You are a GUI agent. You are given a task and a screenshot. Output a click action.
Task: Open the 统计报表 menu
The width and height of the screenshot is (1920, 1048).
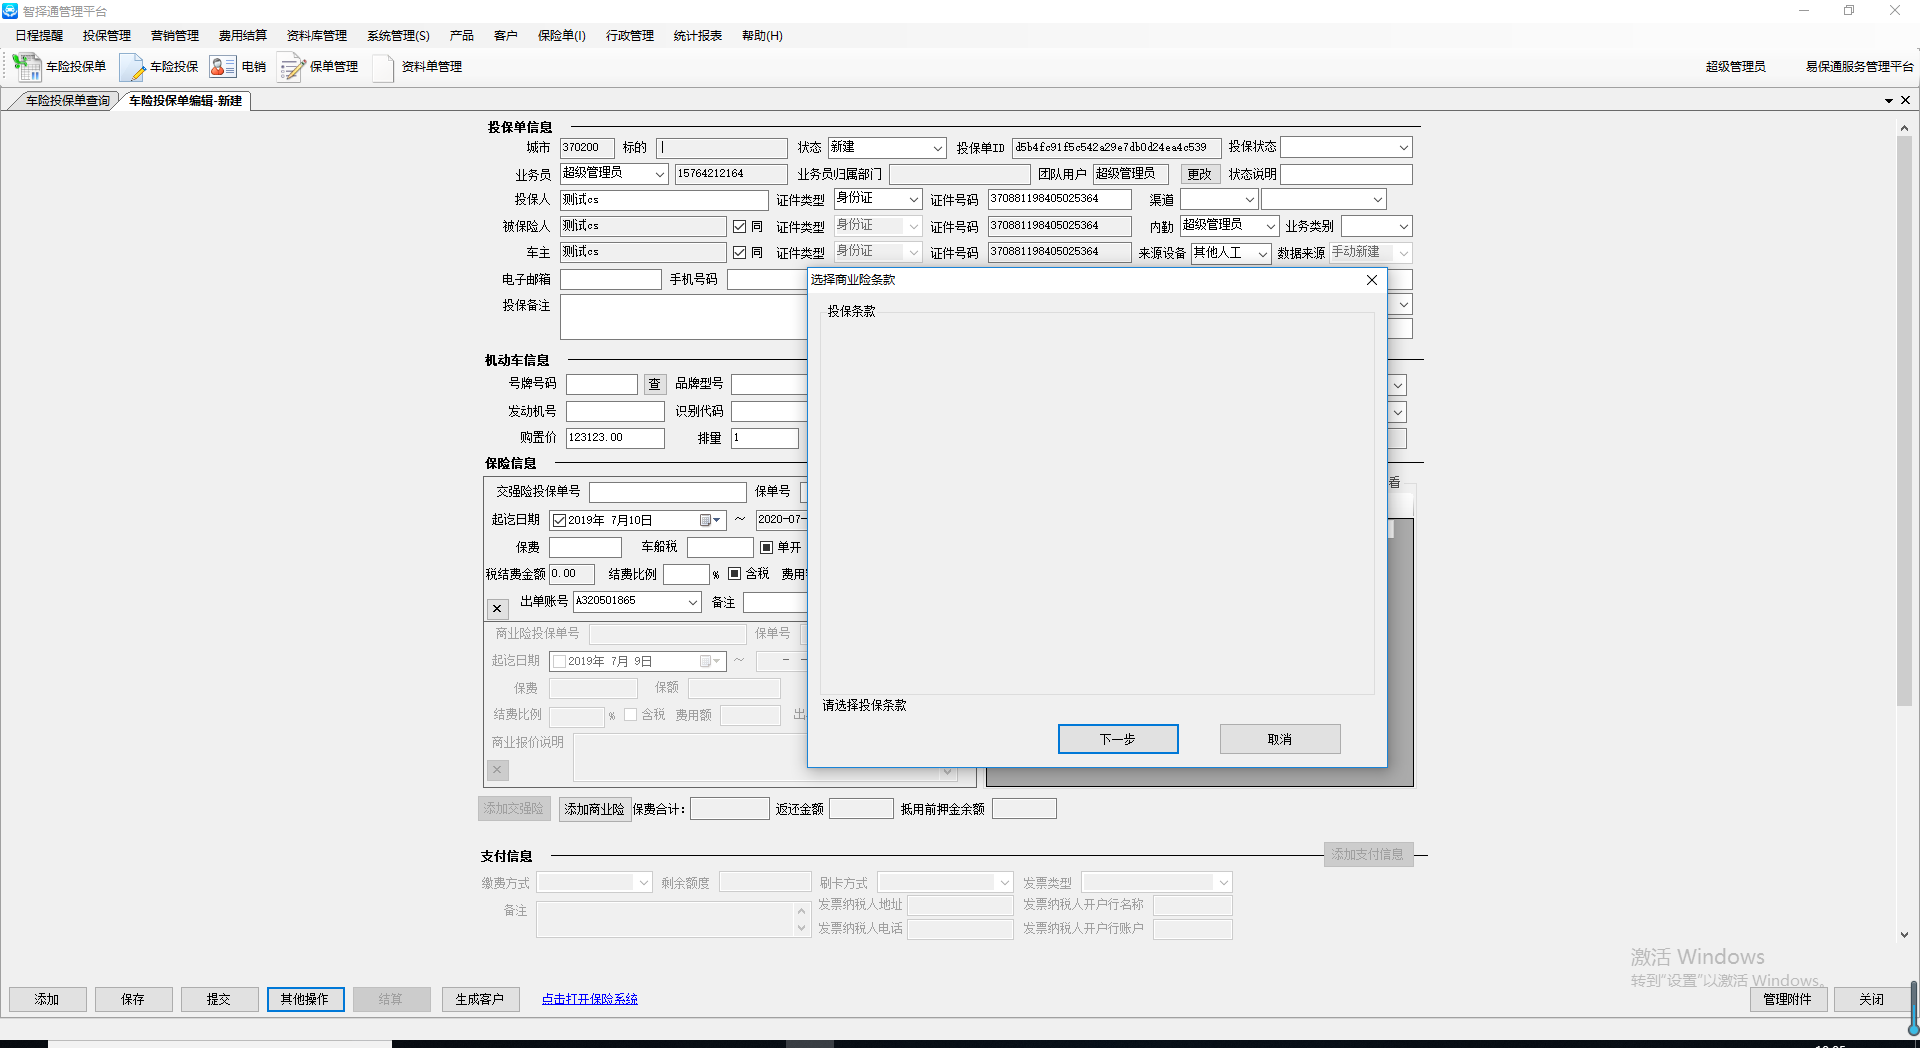click(697, 36)
